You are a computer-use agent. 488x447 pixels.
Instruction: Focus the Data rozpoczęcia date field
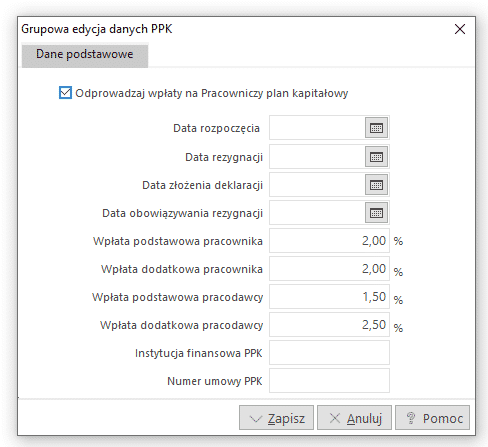(317, 128)
